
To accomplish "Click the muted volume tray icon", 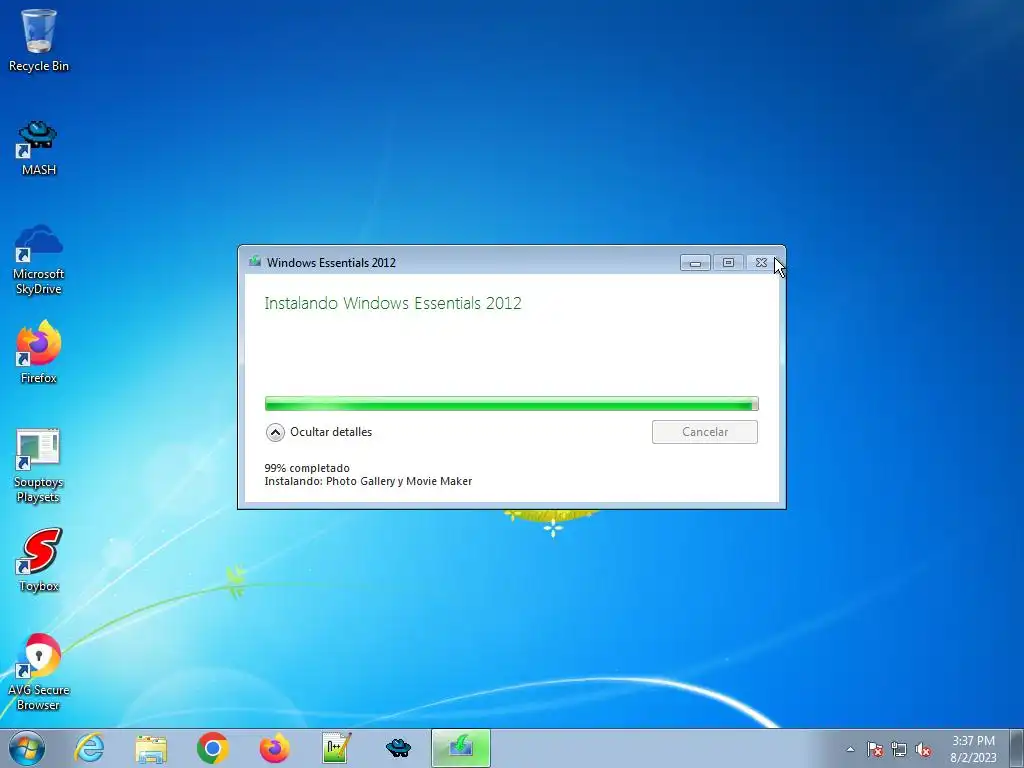I will [x=923, y=749].
